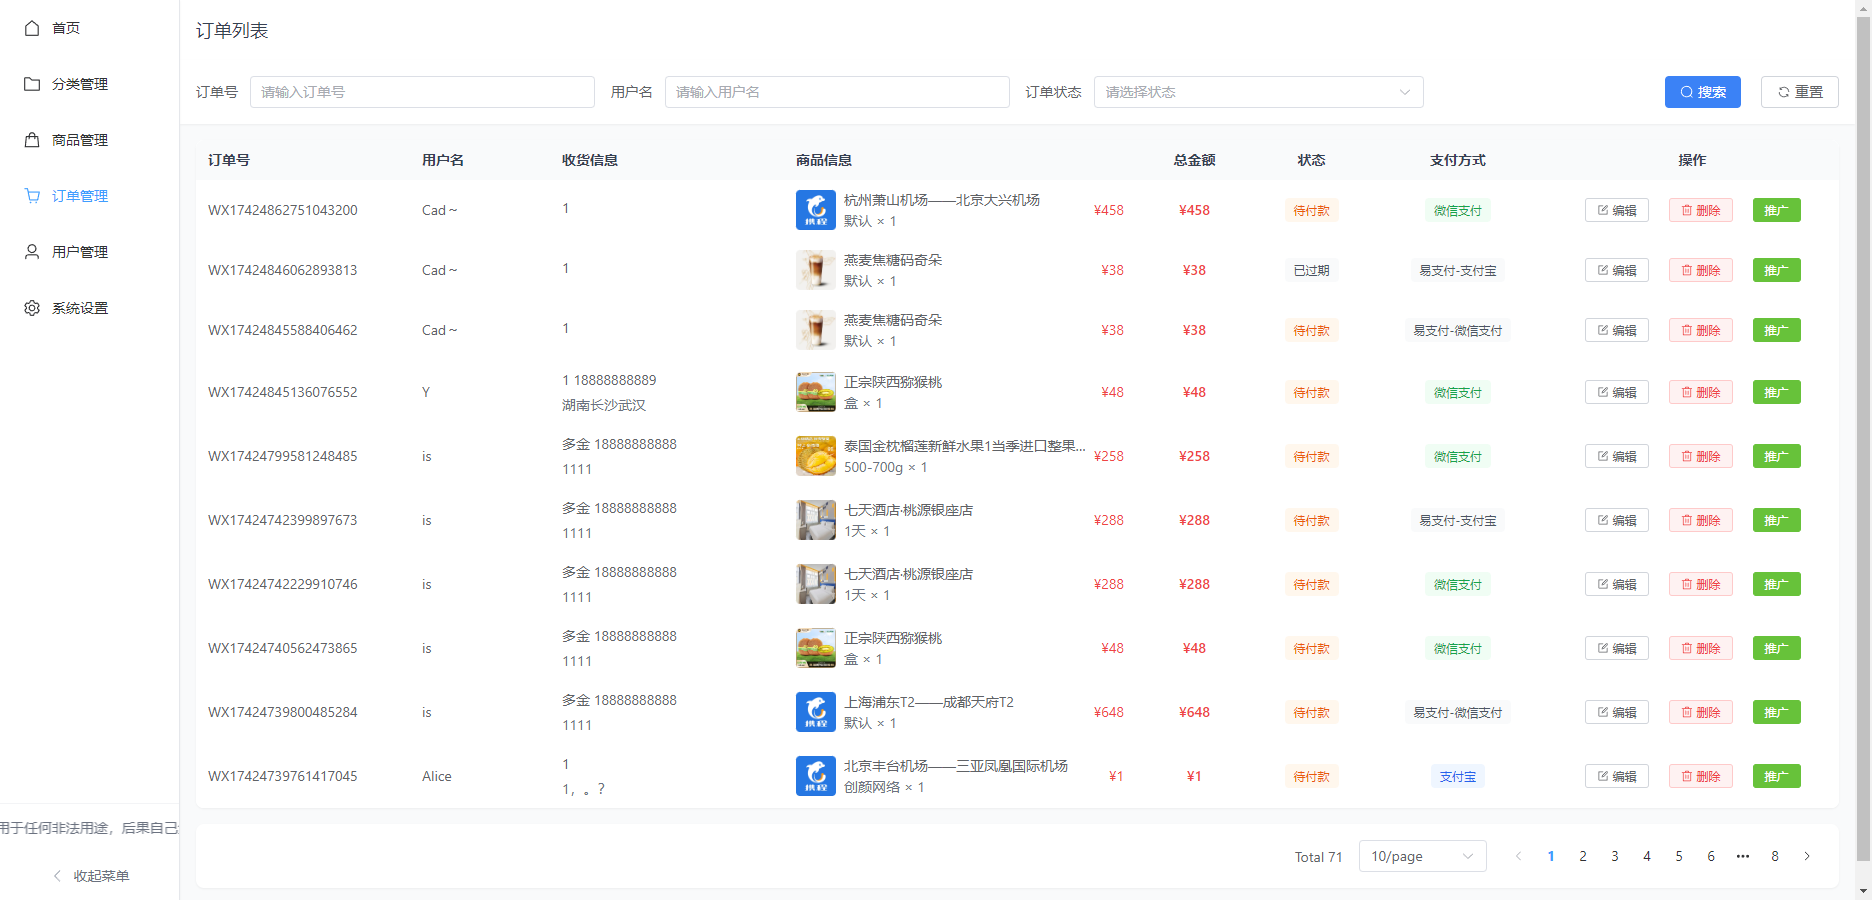
Task: Expand the pagination ellipsis for hidden pages
Action: tap(1743, 856)
